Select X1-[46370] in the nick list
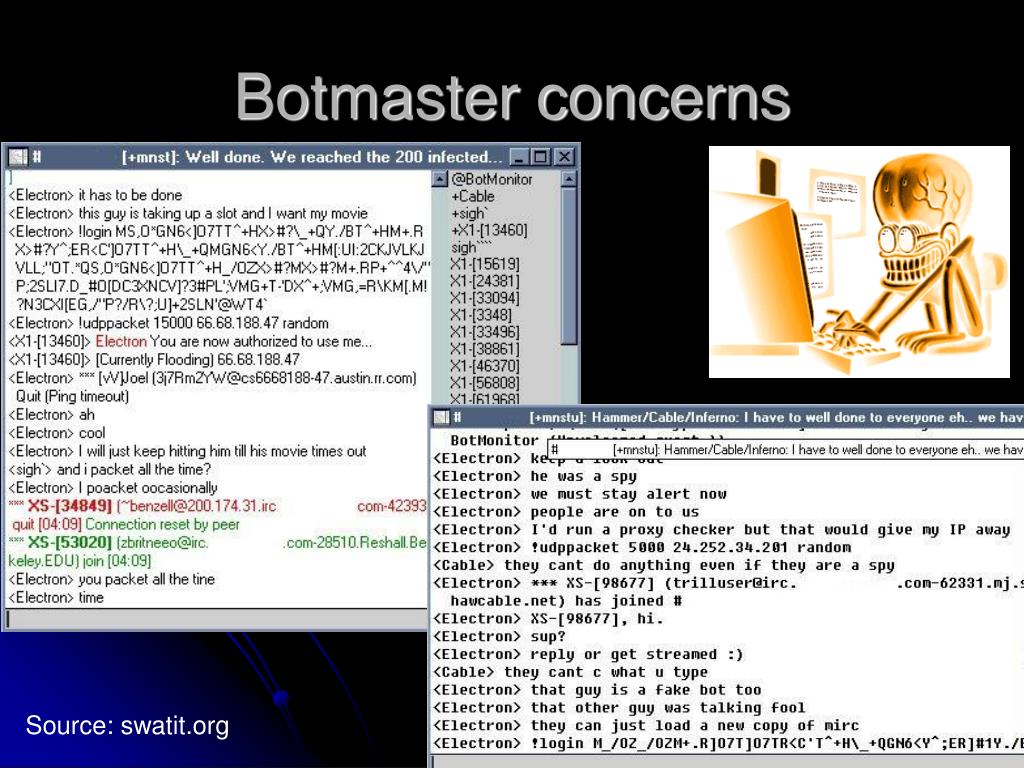 point(485,366)
